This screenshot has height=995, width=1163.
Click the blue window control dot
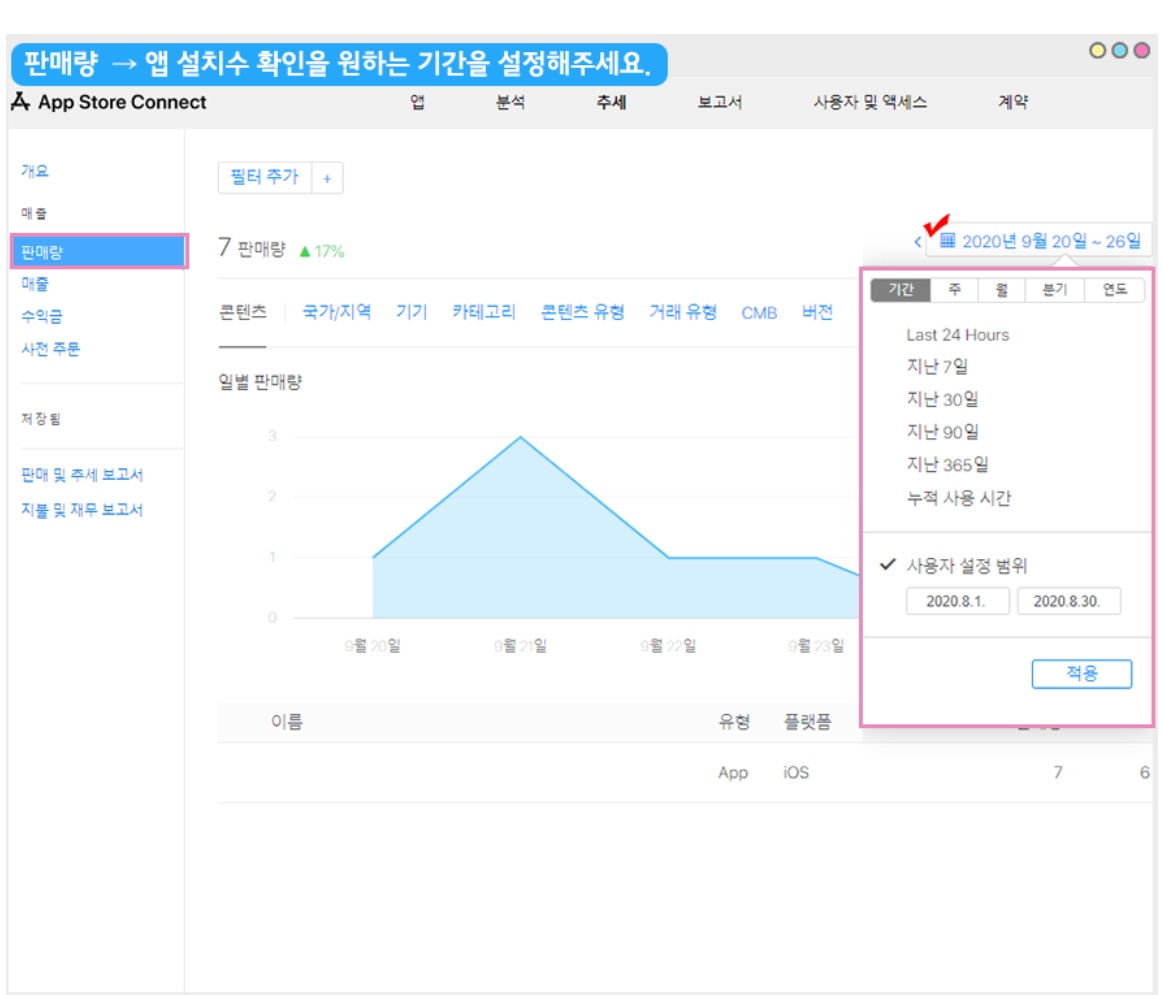(x=1120, y=50)
